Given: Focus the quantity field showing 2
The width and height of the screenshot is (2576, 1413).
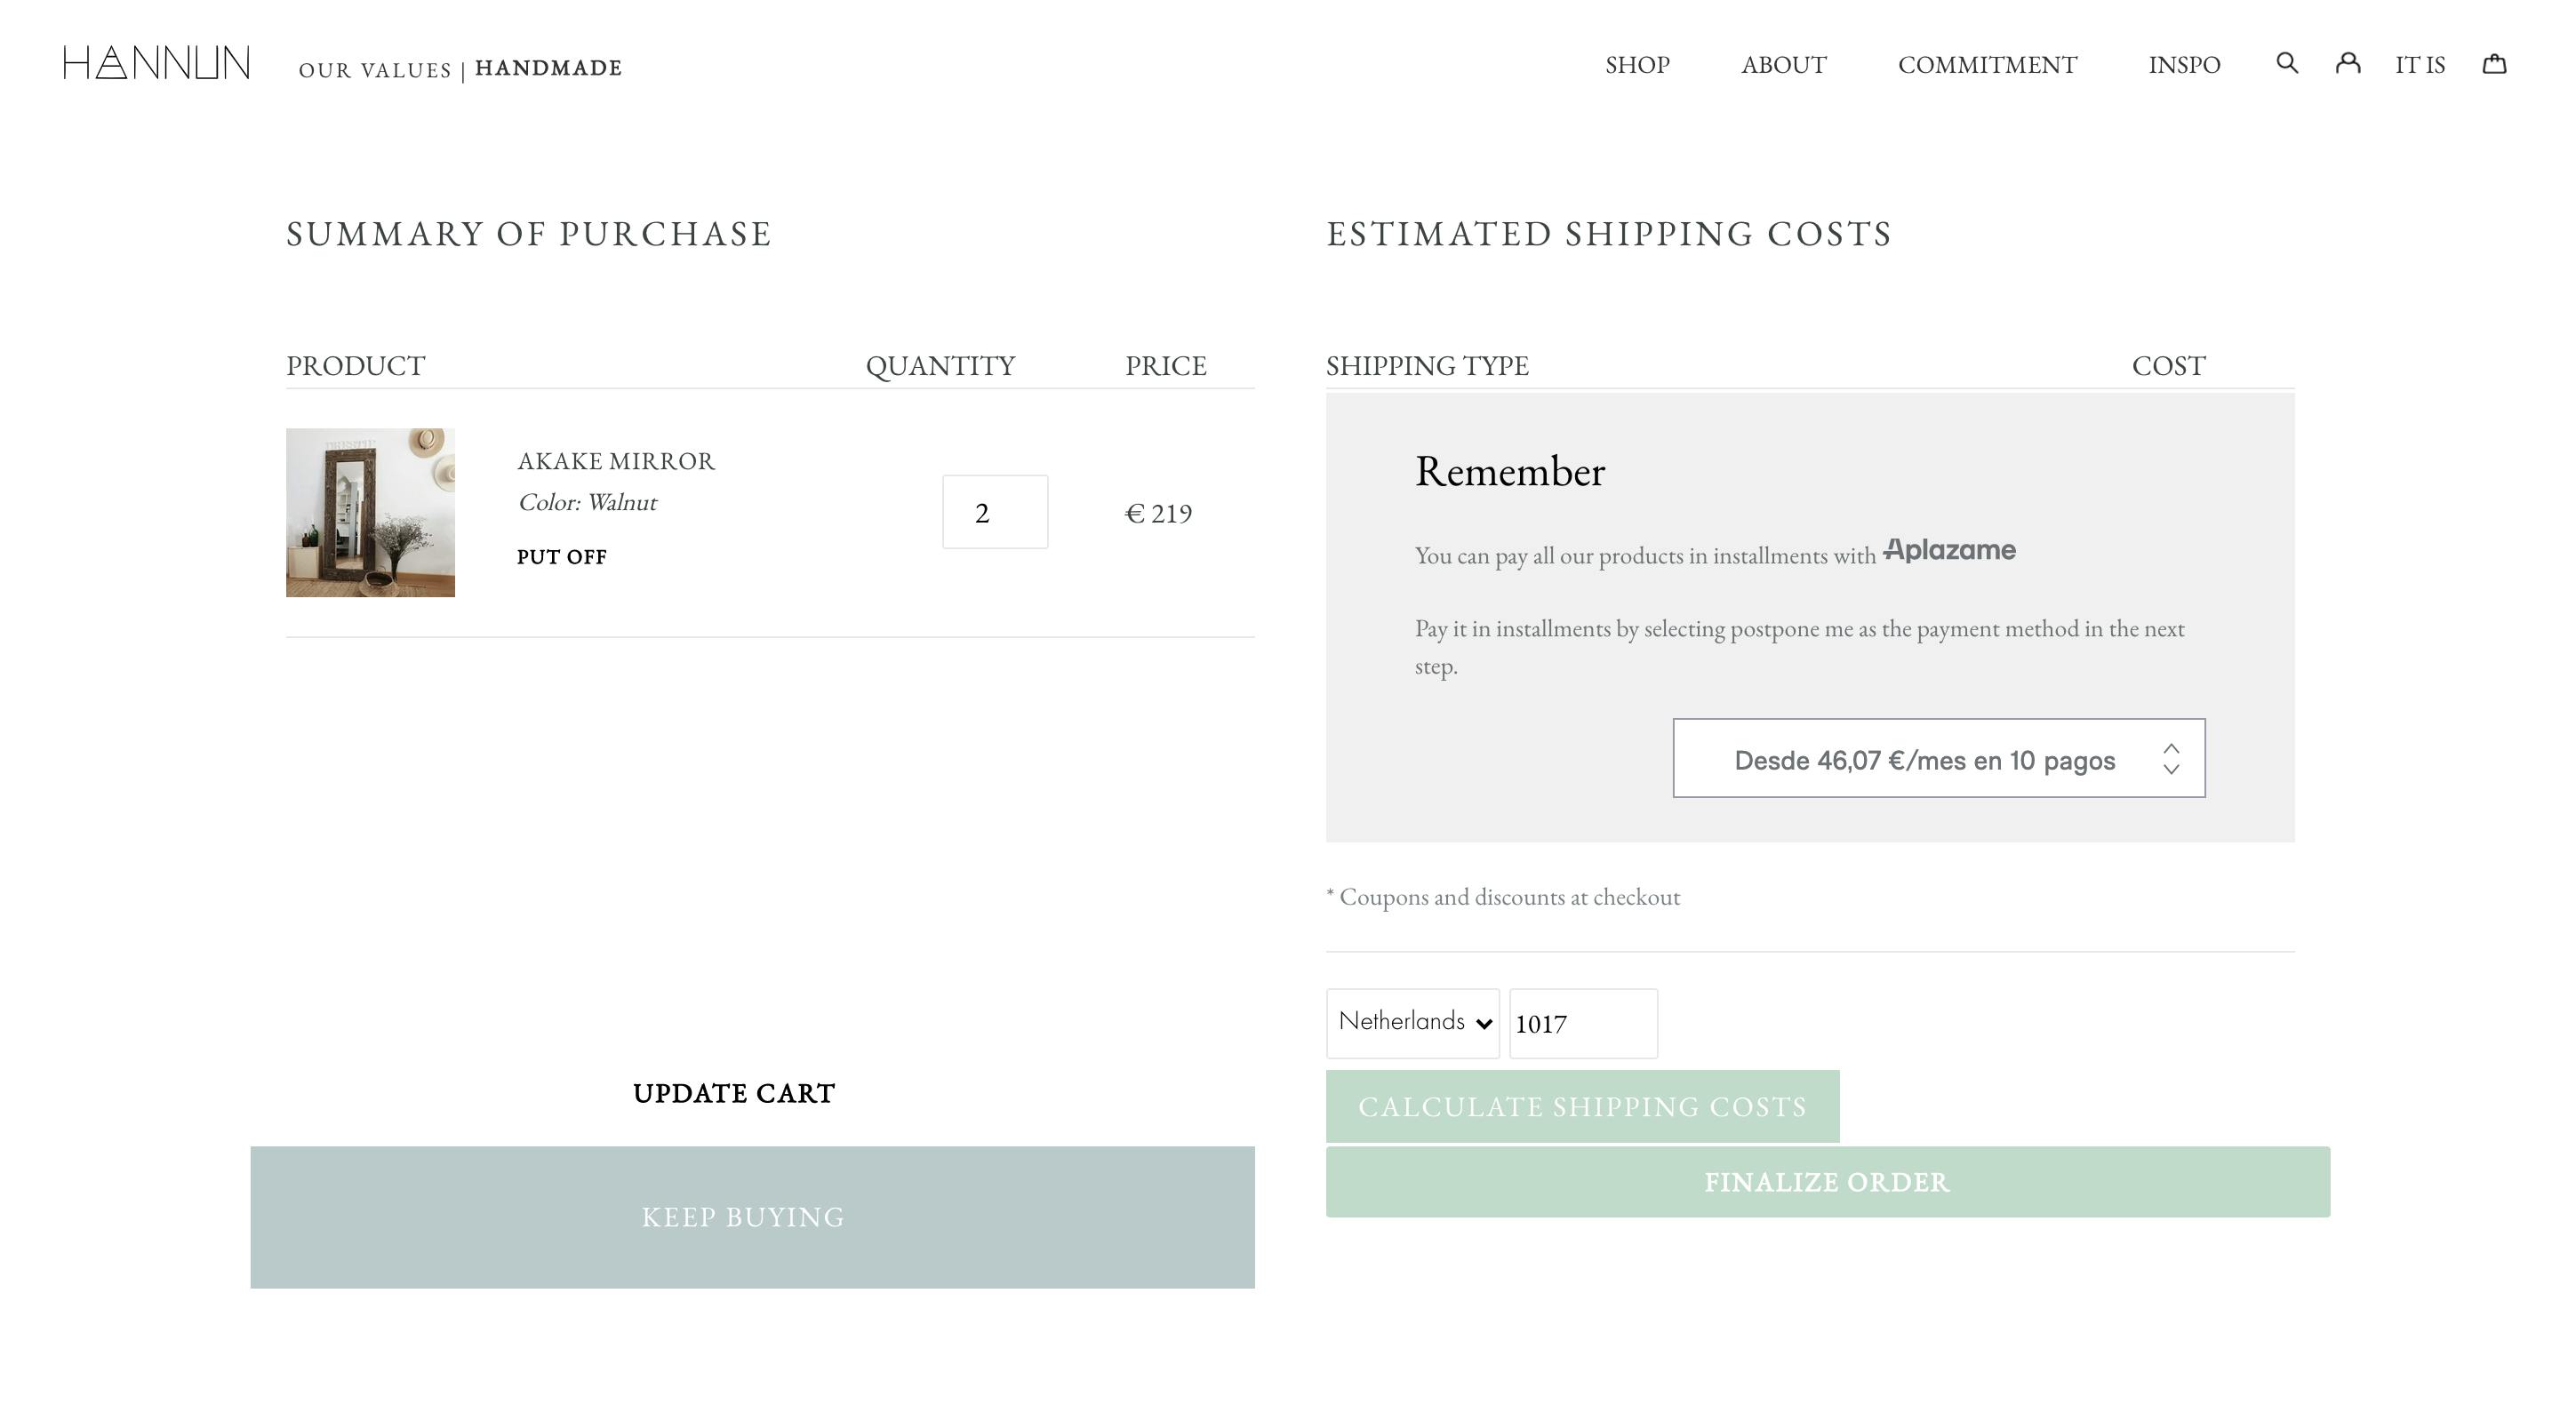Looking at the screenshot, I should pos(994,512).
